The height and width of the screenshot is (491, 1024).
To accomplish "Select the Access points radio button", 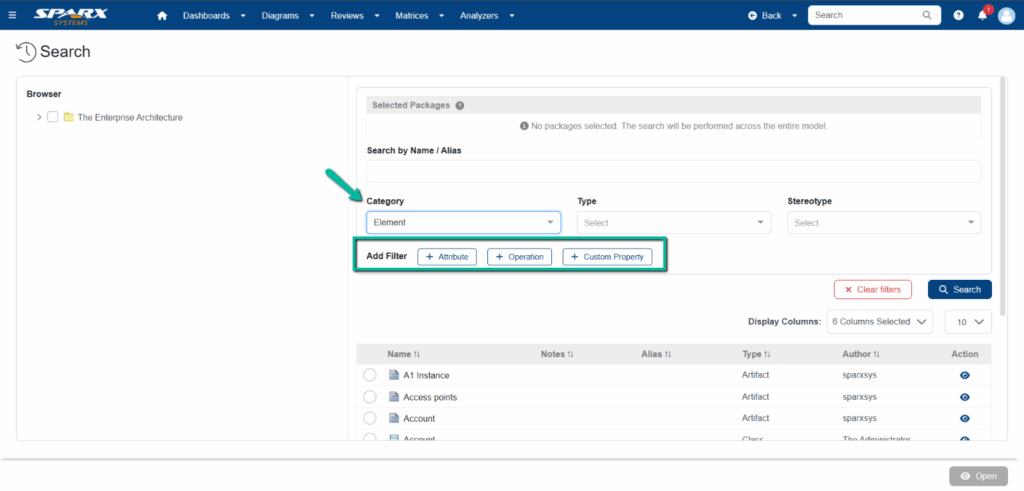I will pyautogui.click(x=370, y=397).
